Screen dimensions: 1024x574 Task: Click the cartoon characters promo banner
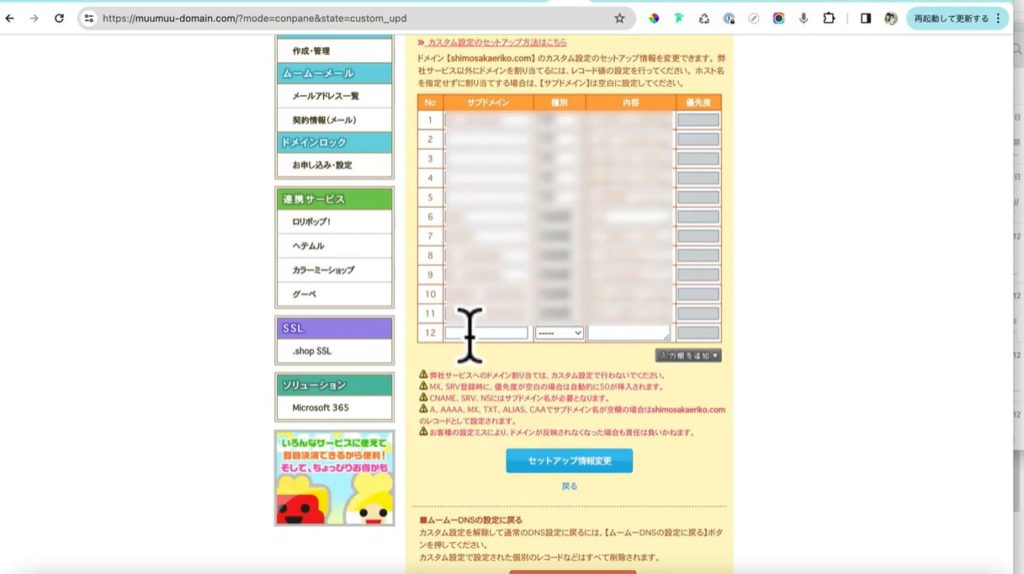pyautogui.click(x=334, y=478)
